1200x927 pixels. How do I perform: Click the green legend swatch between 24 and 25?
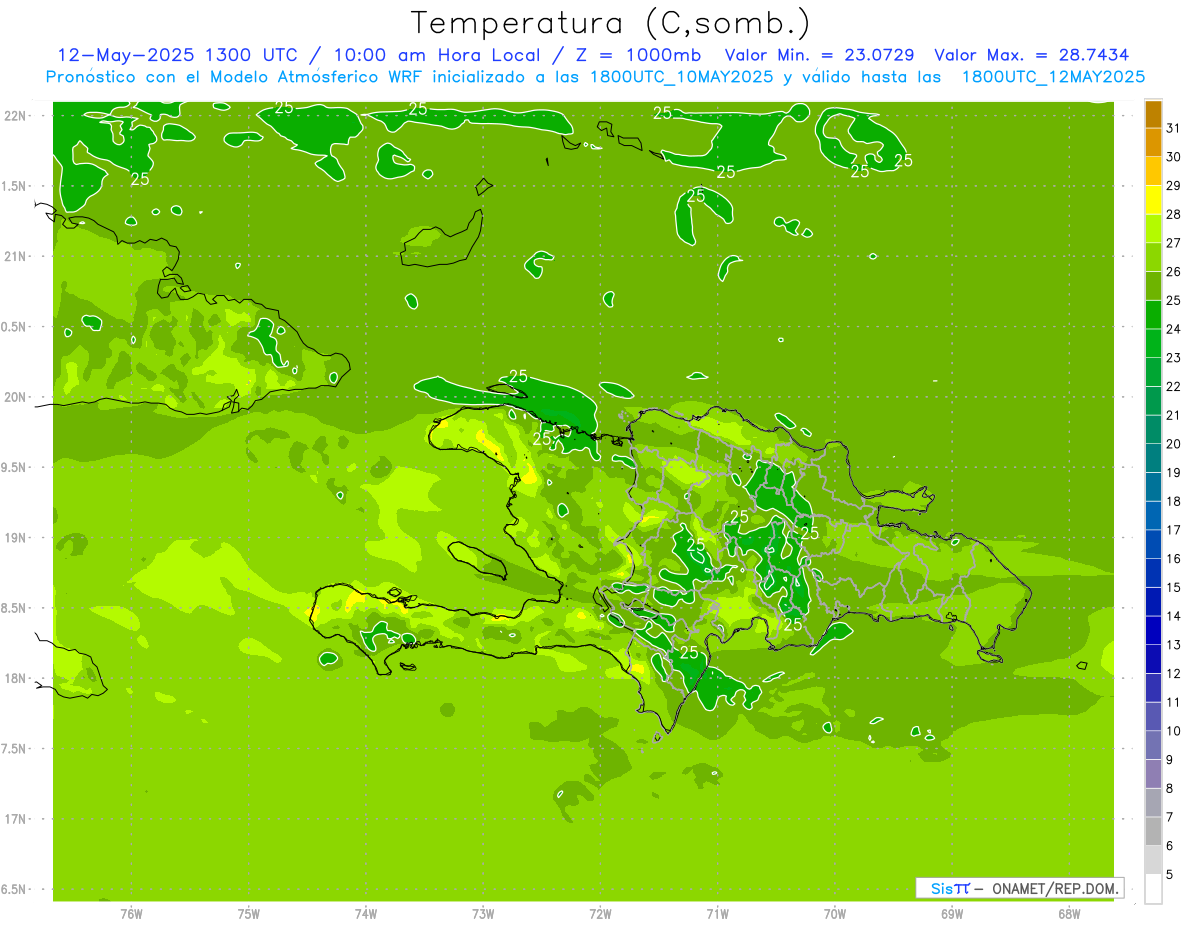pos(1153,315)
